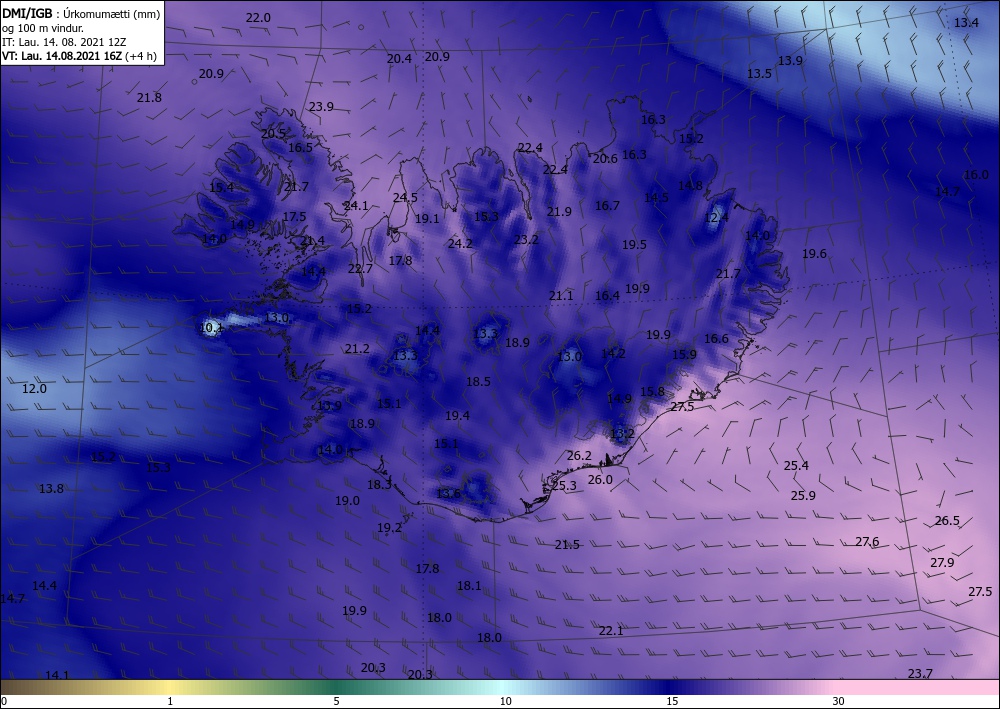Click the color scale label '5'
Viewport: 1000px width, 709px height.
[336, 701]
